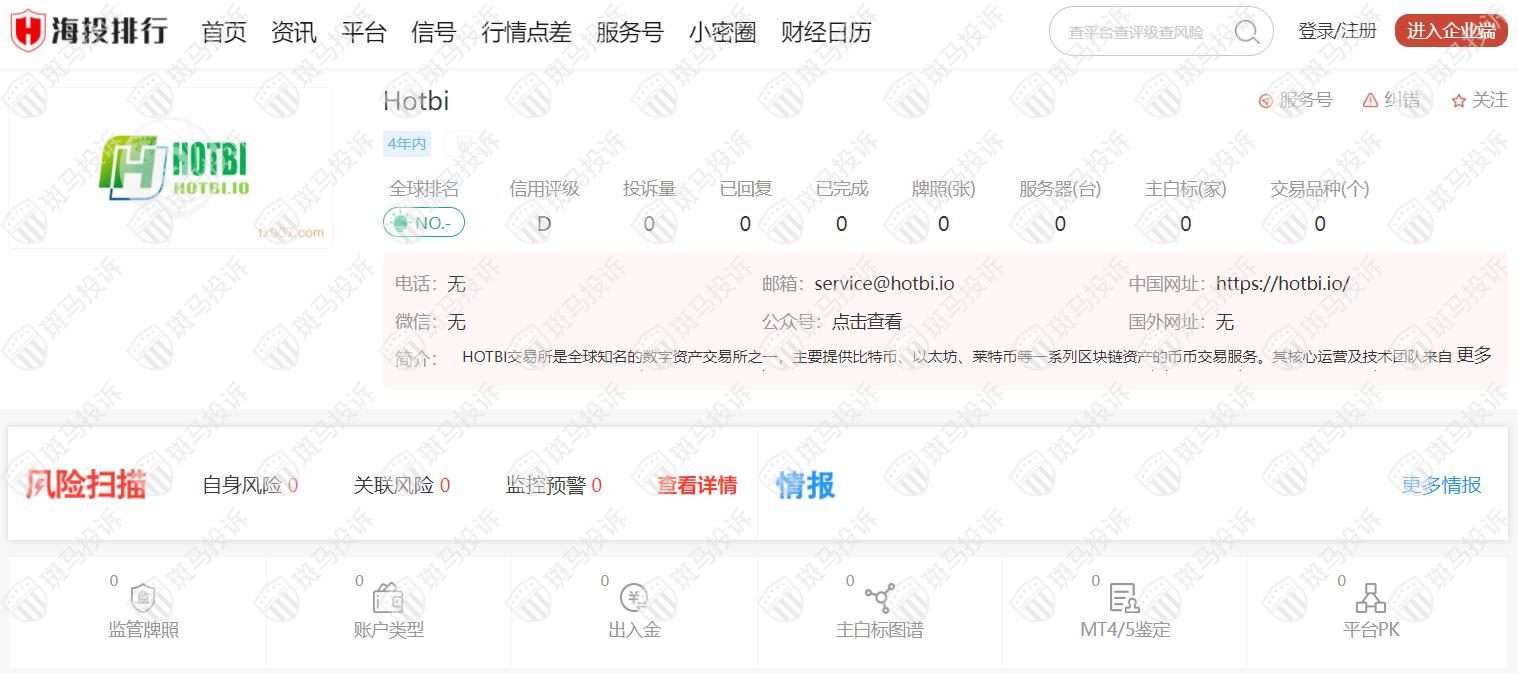Image resolution: width=1518 pixels, height=673 pixels.
Task: Open the 平台PK comparison icon
Action: (1370, 599)
